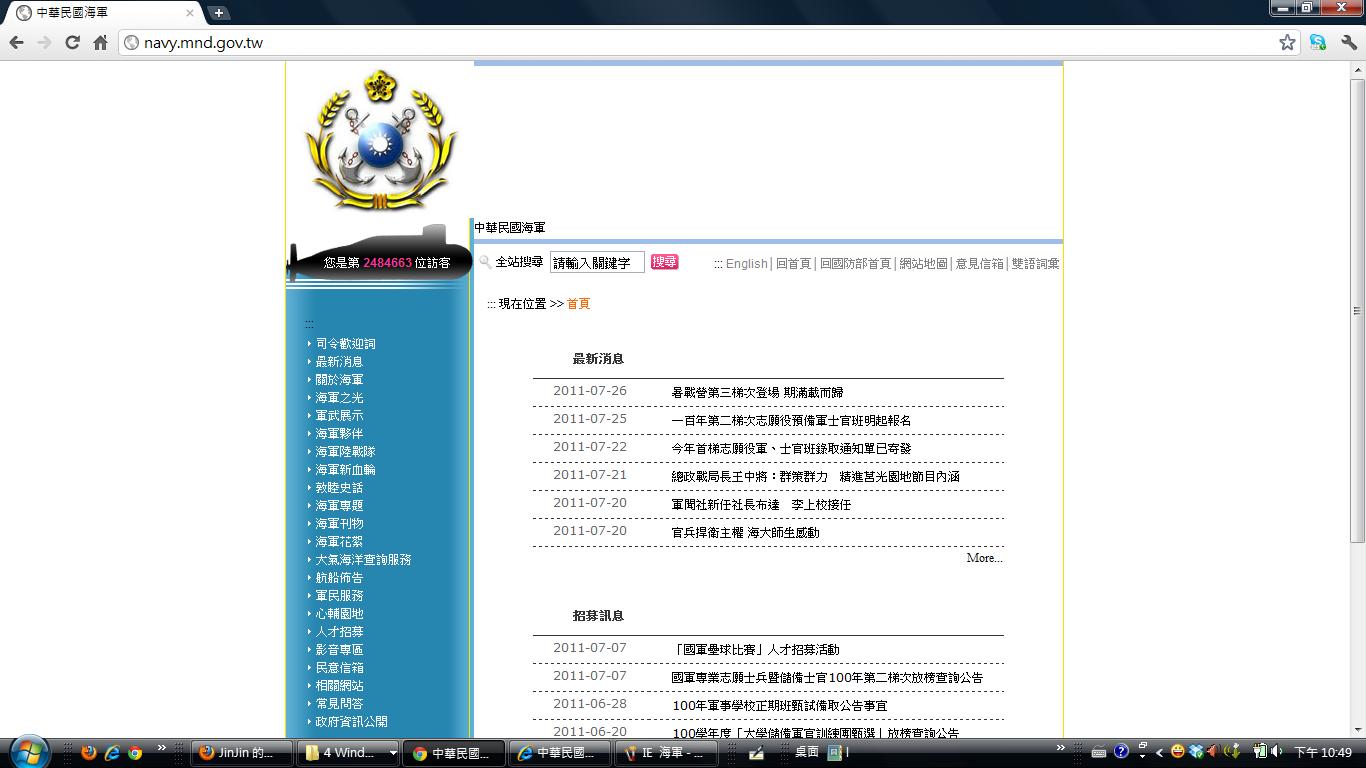Open the English version link
The height and width of the screenshot is (768, 1366).
[746, 264]
